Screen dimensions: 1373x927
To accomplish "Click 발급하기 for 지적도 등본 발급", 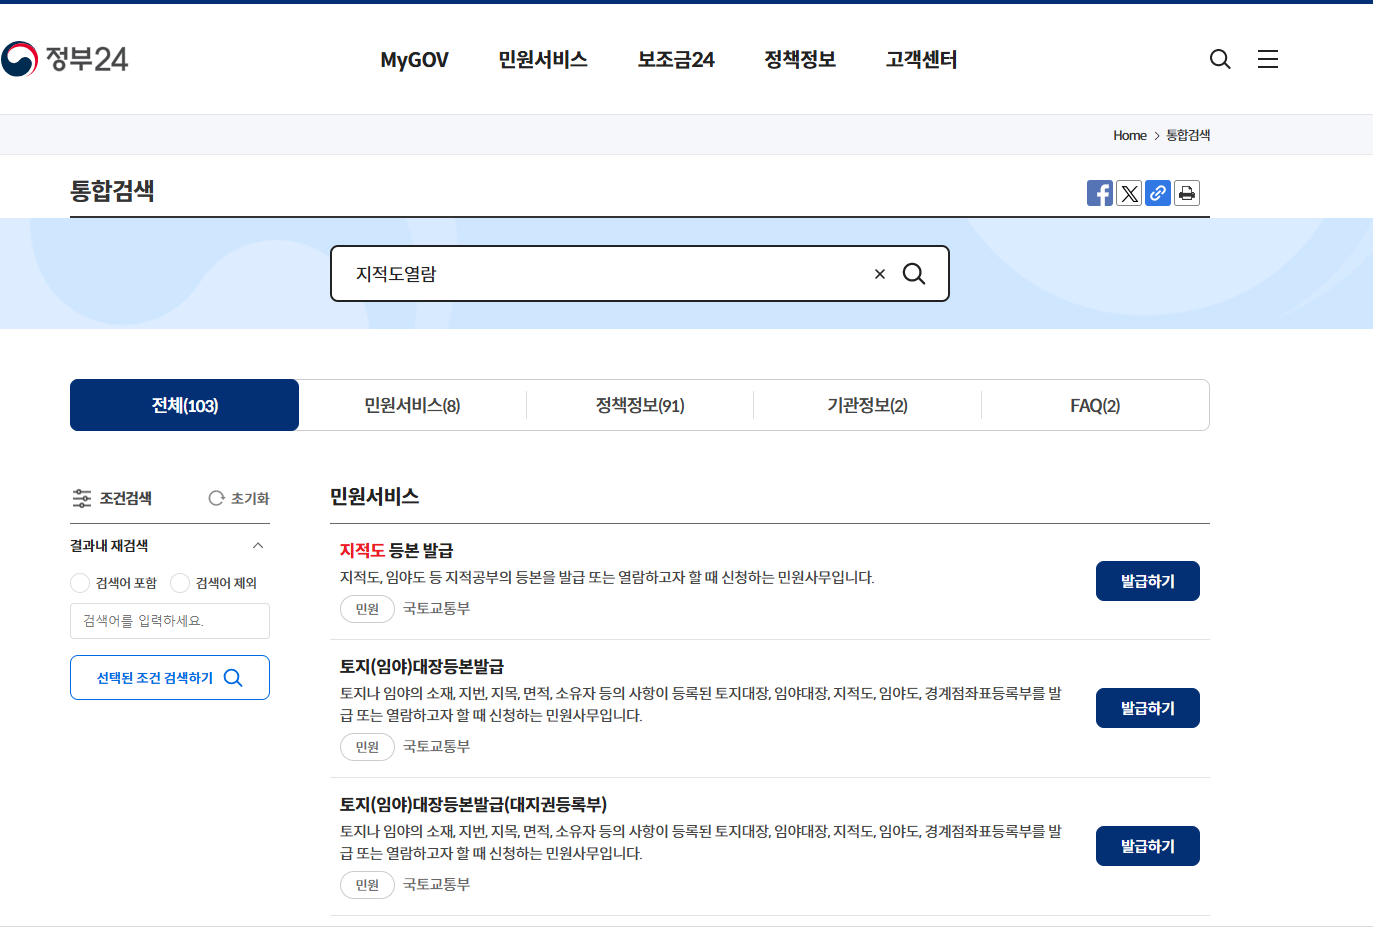I will click(1147, 580).
